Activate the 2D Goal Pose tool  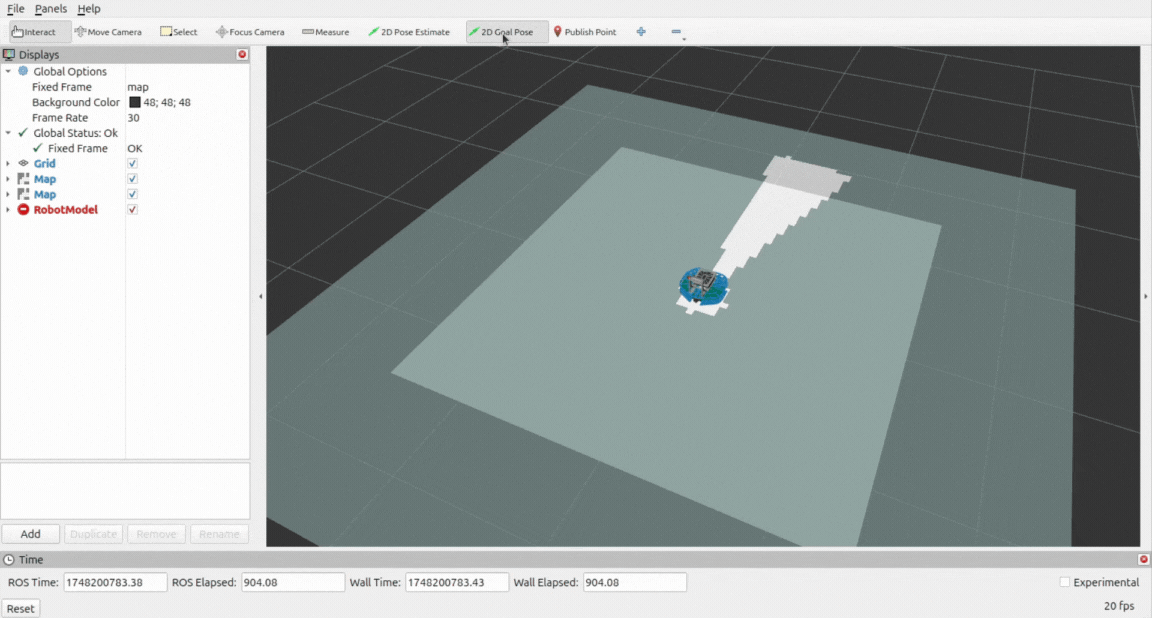(507, 32)
